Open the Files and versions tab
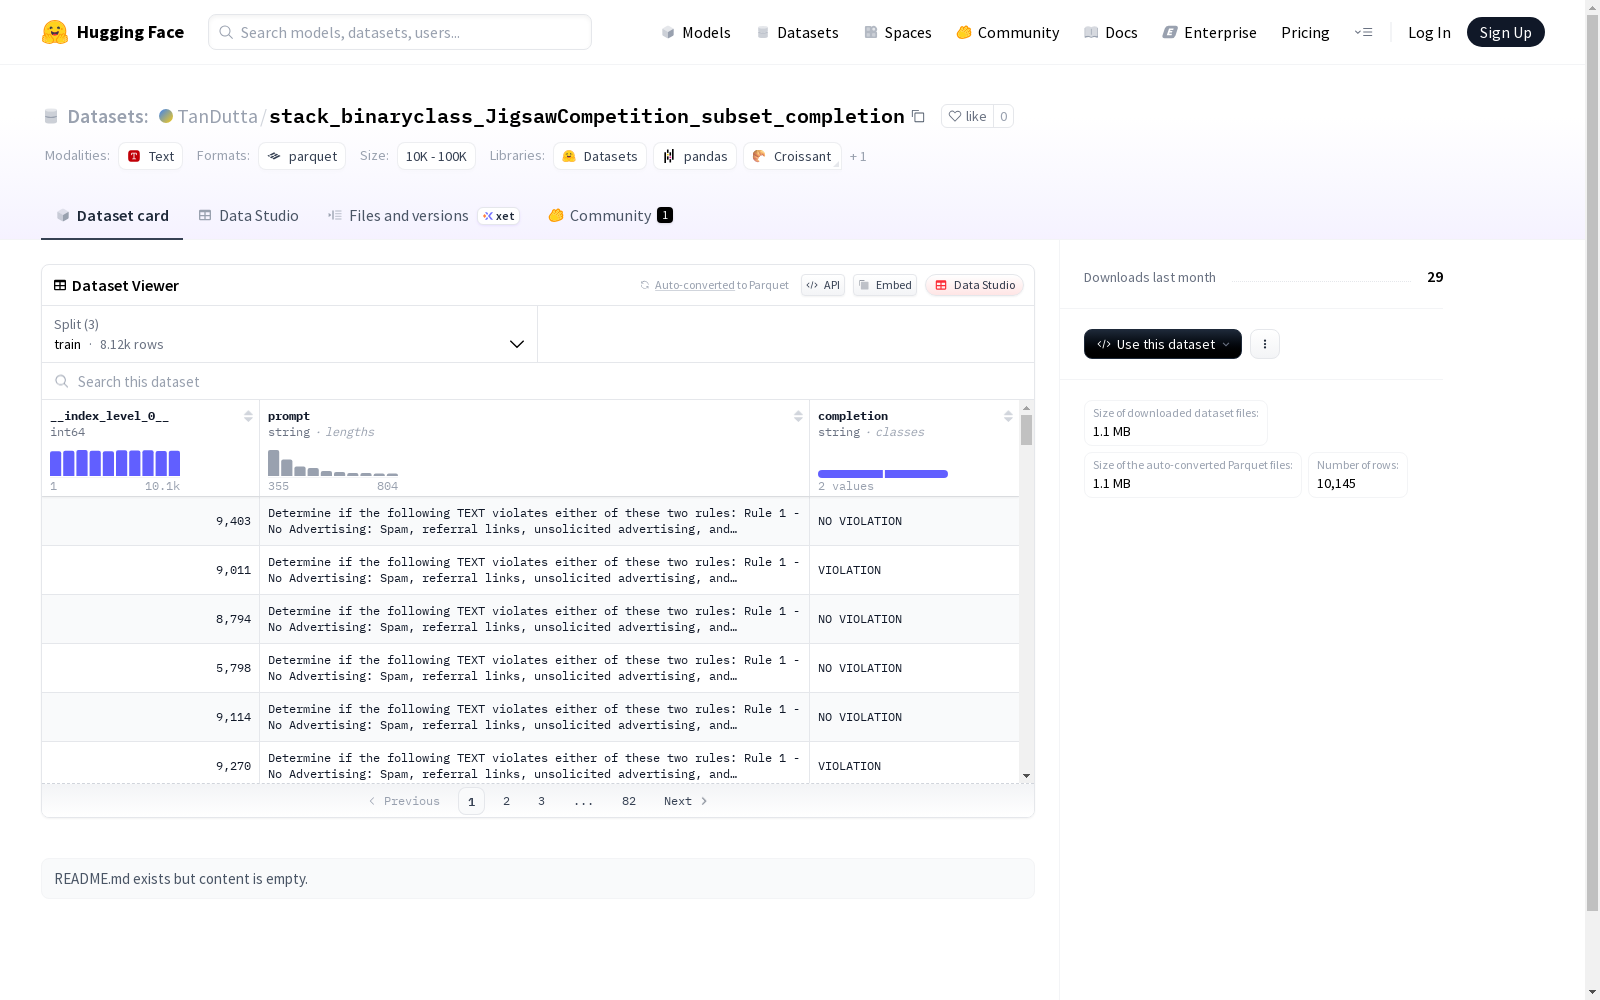This screenshot has width=1600, height=1000. click(x=423, y=216)
